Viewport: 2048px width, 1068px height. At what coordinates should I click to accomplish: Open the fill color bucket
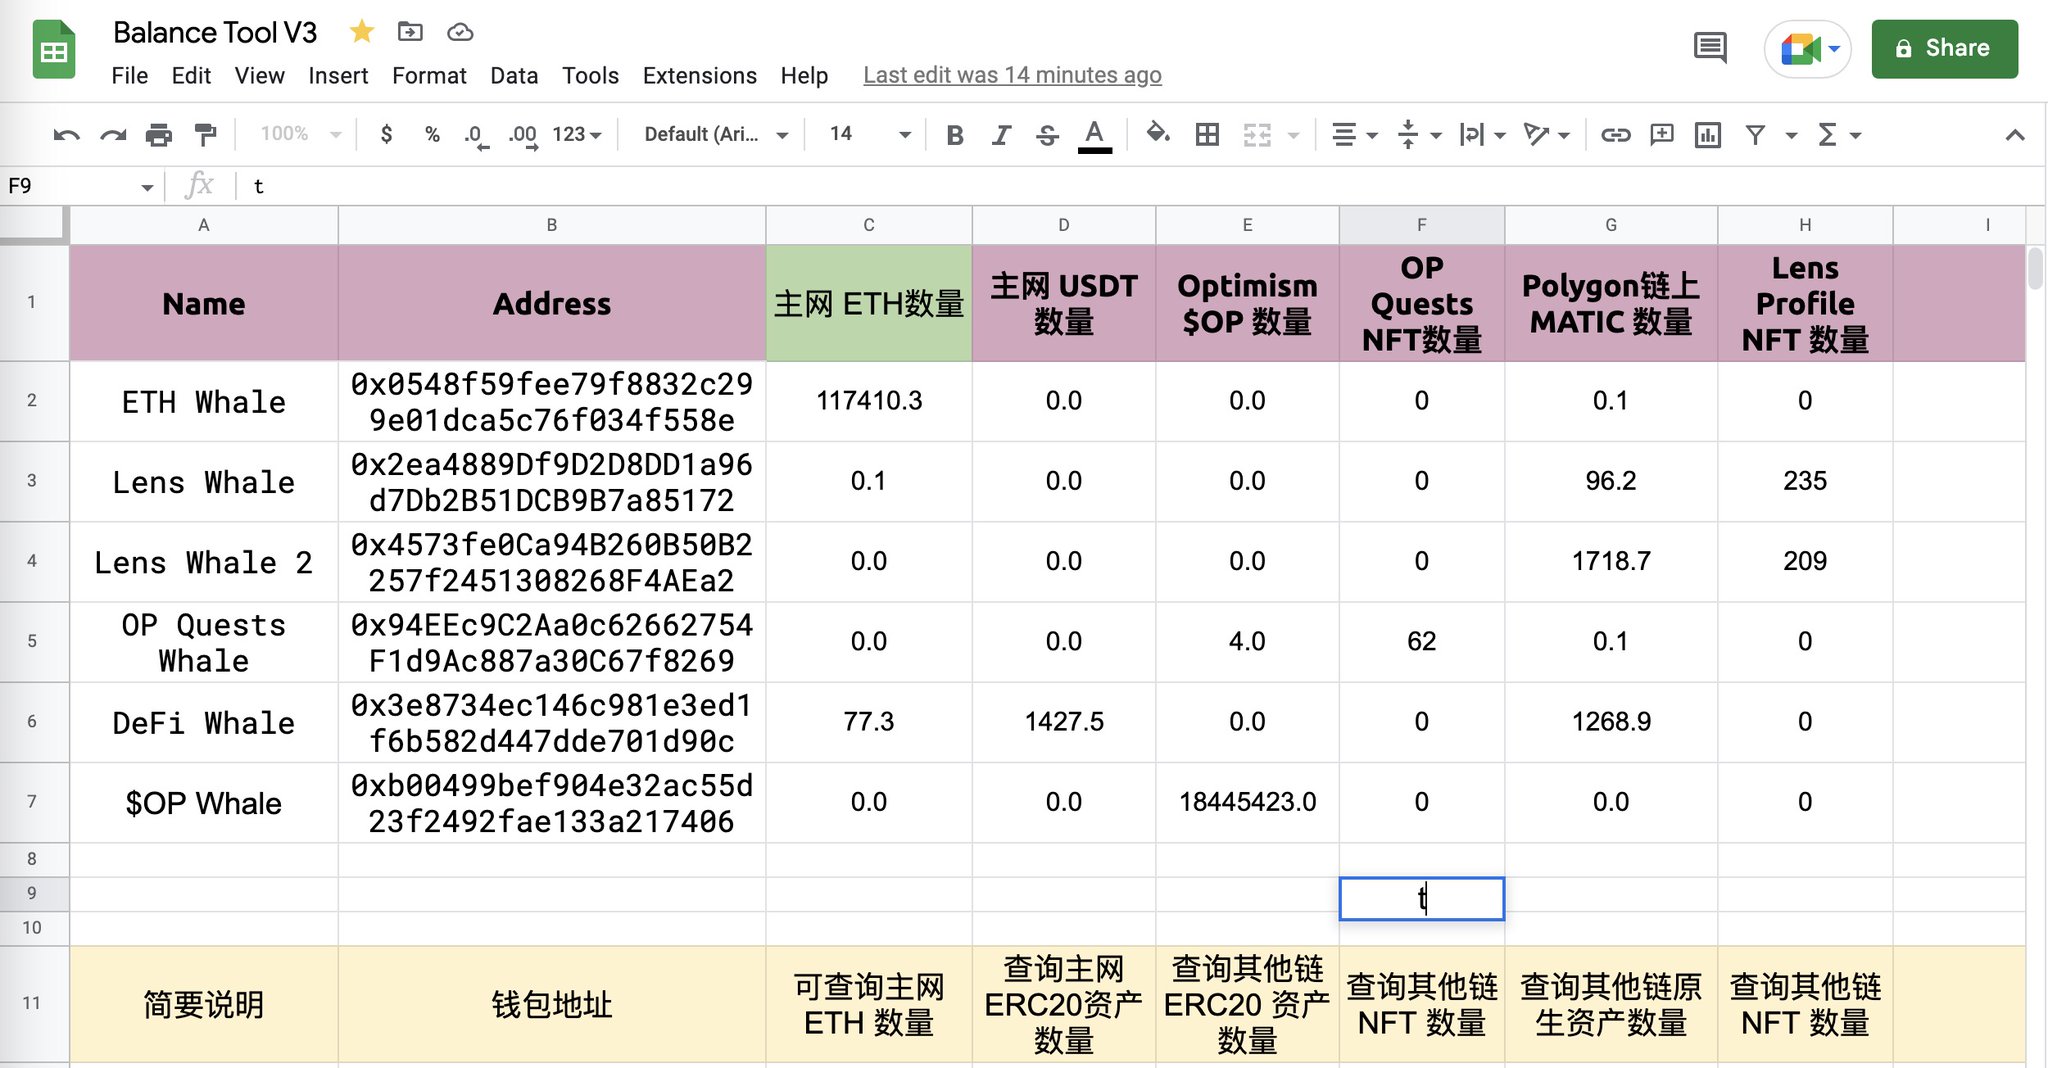point(1157,133)
